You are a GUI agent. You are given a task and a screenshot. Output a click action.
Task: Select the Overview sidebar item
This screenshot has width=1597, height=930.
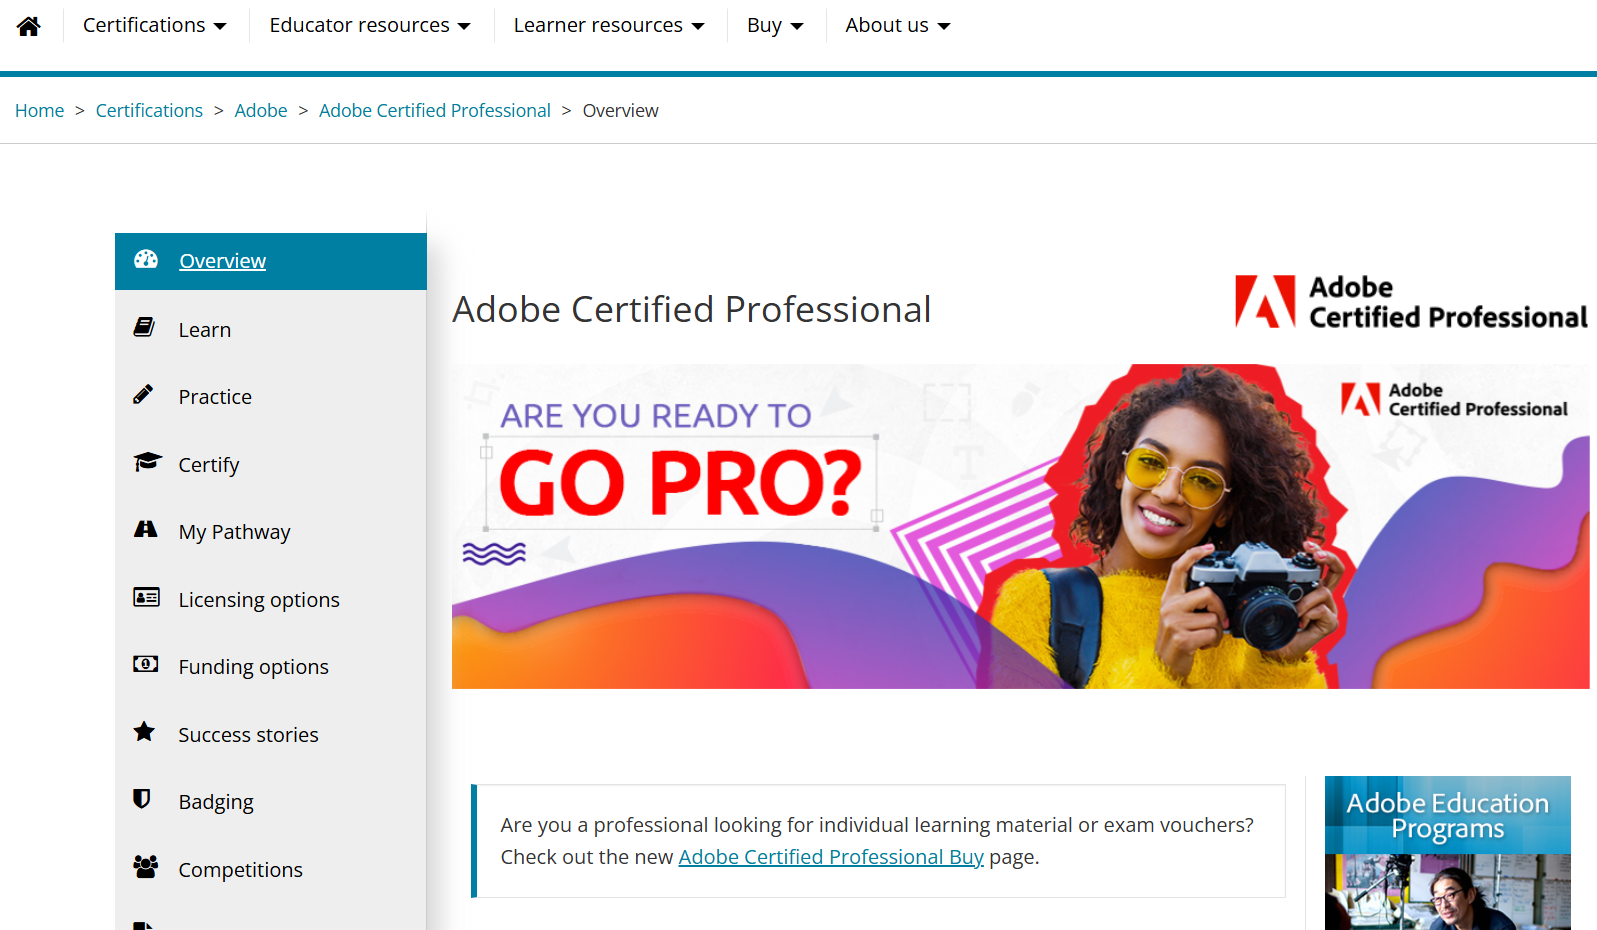(x=271, y=261)
